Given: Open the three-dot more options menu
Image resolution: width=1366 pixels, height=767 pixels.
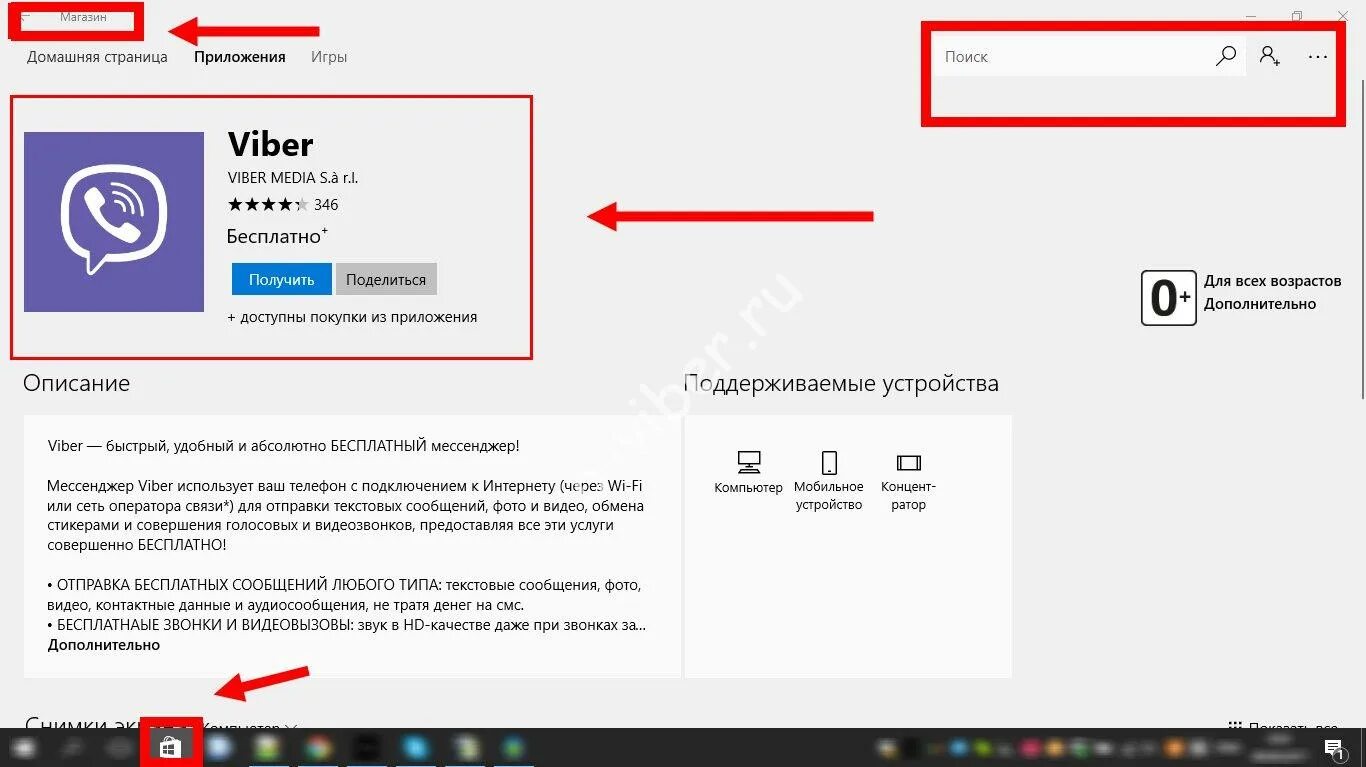Looking at the screenshot, I should tap(1318, 57).
